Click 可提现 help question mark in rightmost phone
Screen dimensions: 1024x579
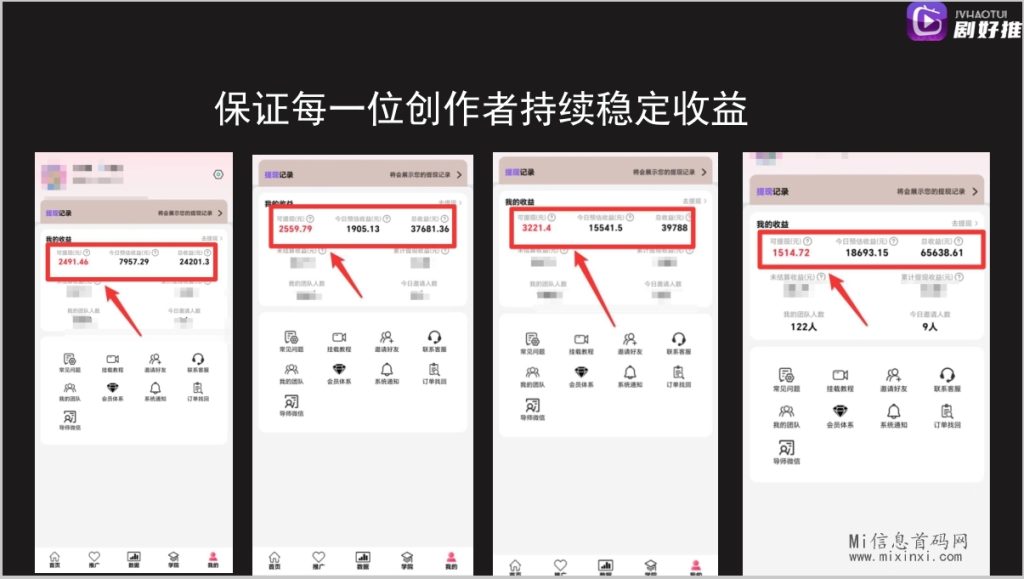[x=808, y=241]
